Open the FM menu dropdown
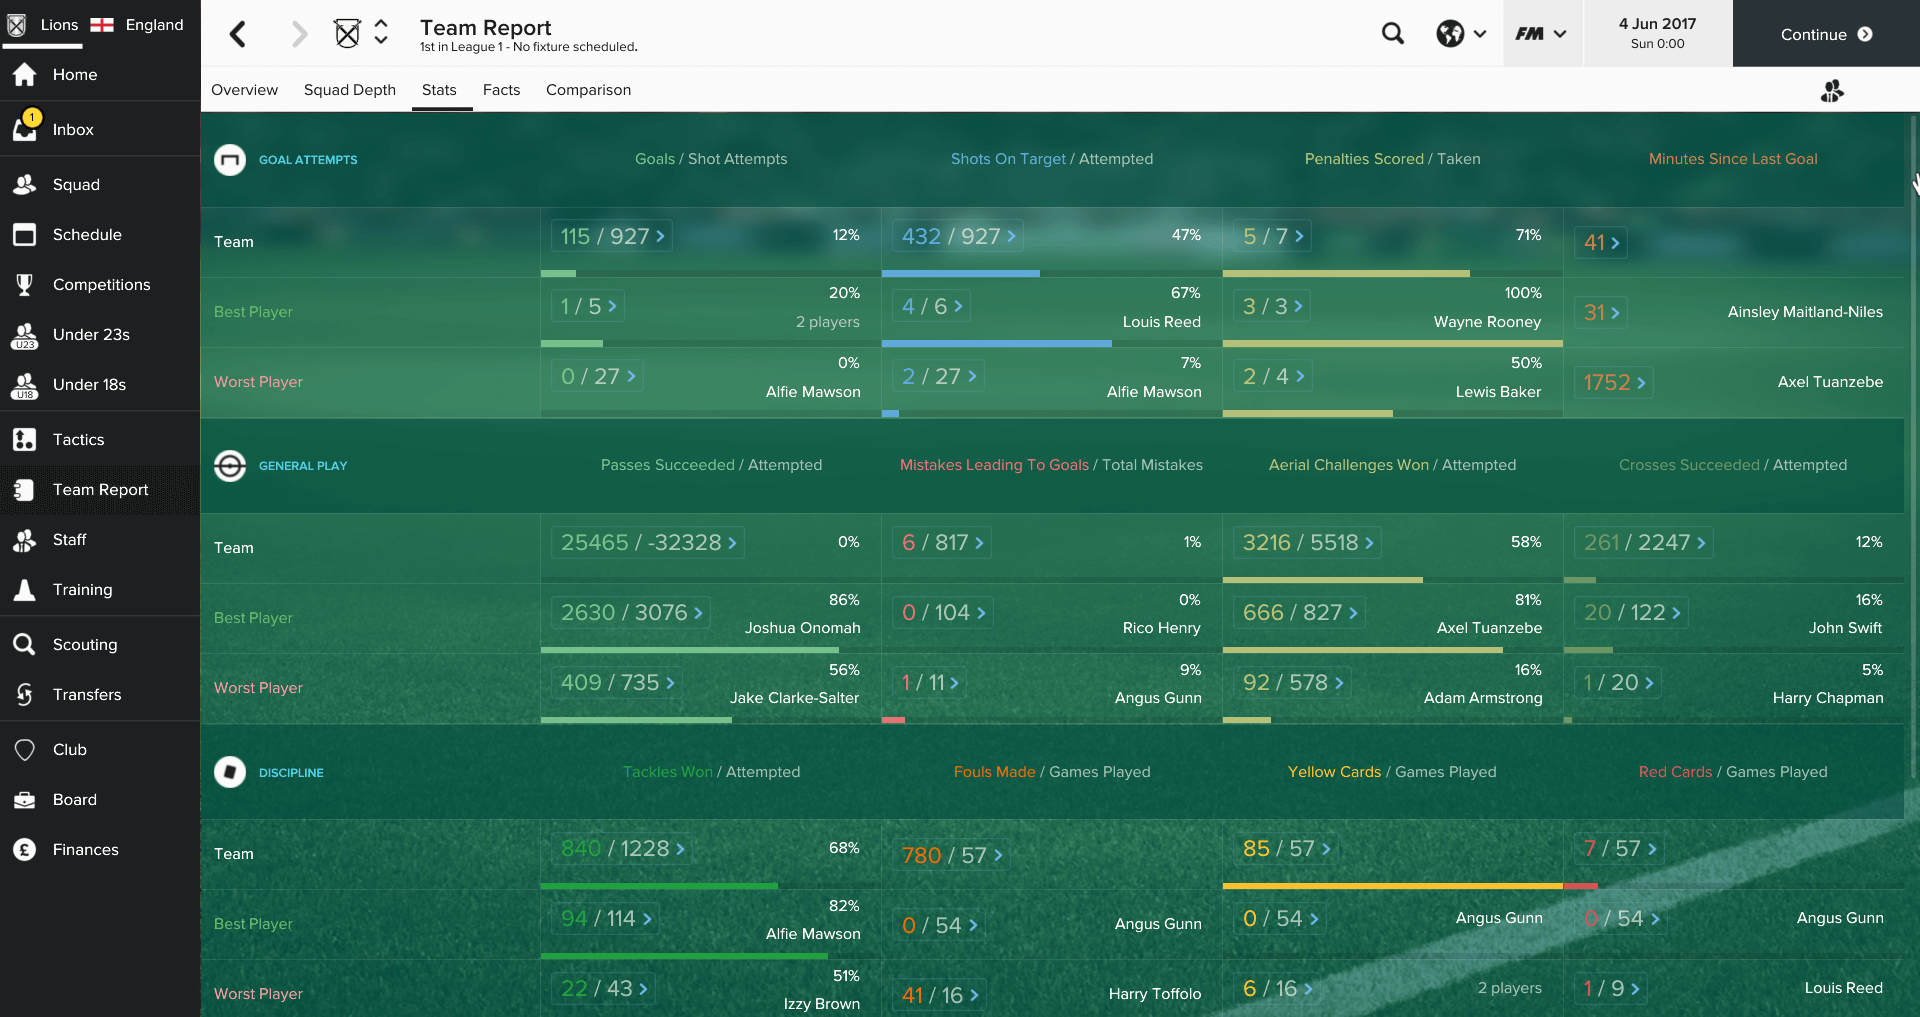The height and width of the screenshot is (1017, 1920). pyautogui.click(x=1541, y=34)
